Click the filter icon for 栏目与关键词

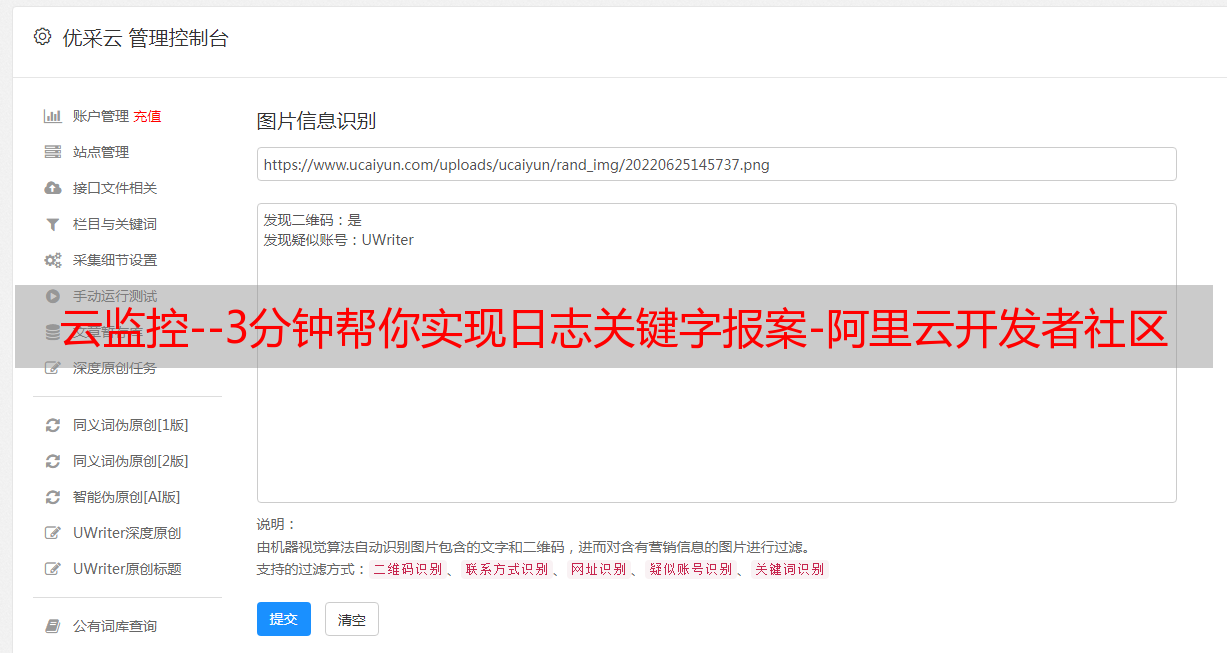pos(53,224)
